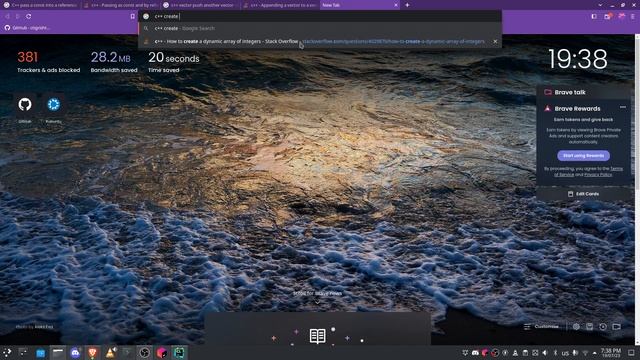Click the forward navigation arrow
This screenshot has height=360, width=640.
tap(18, 16)
